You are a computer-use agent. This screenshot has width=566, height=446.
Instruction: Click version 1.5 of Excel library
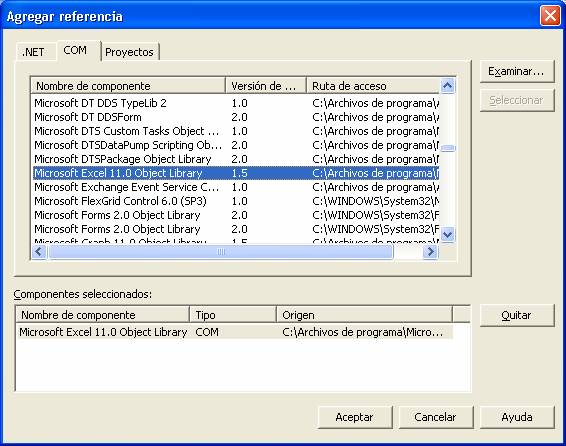coord(239,173)
